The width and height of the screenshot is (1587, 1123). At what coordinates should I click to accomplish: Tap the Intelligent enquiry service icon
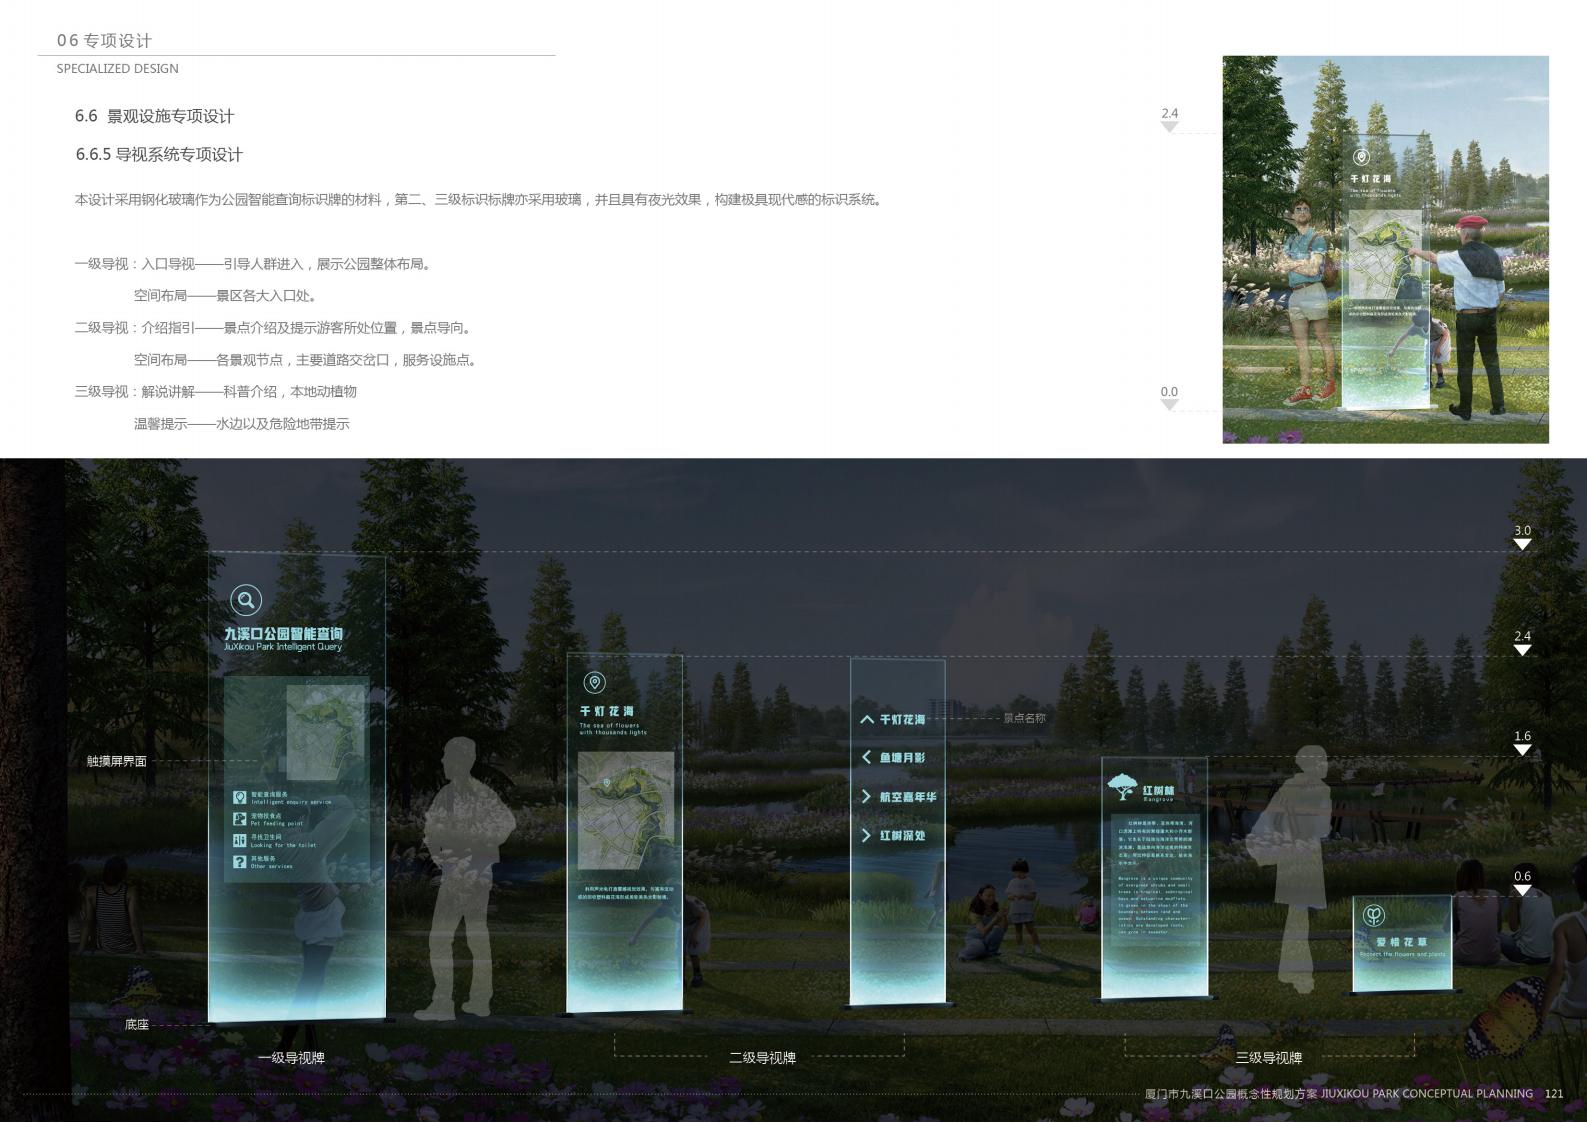coord(240,798)
